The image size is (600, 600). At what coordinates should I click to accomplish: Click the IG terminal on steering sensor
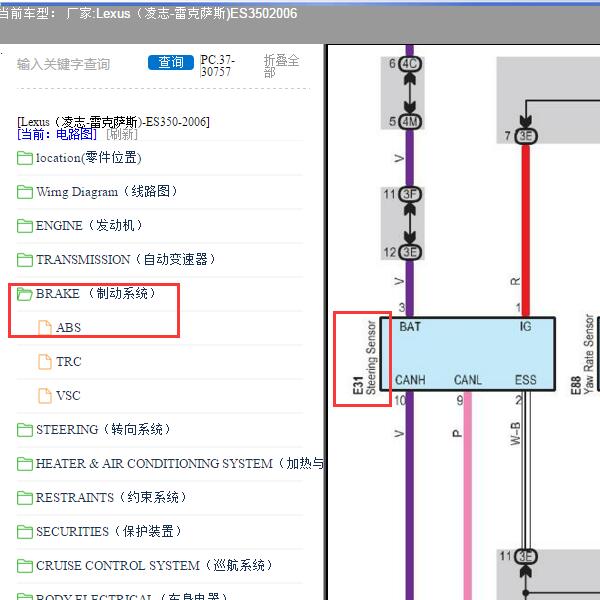tap(525, 326)
